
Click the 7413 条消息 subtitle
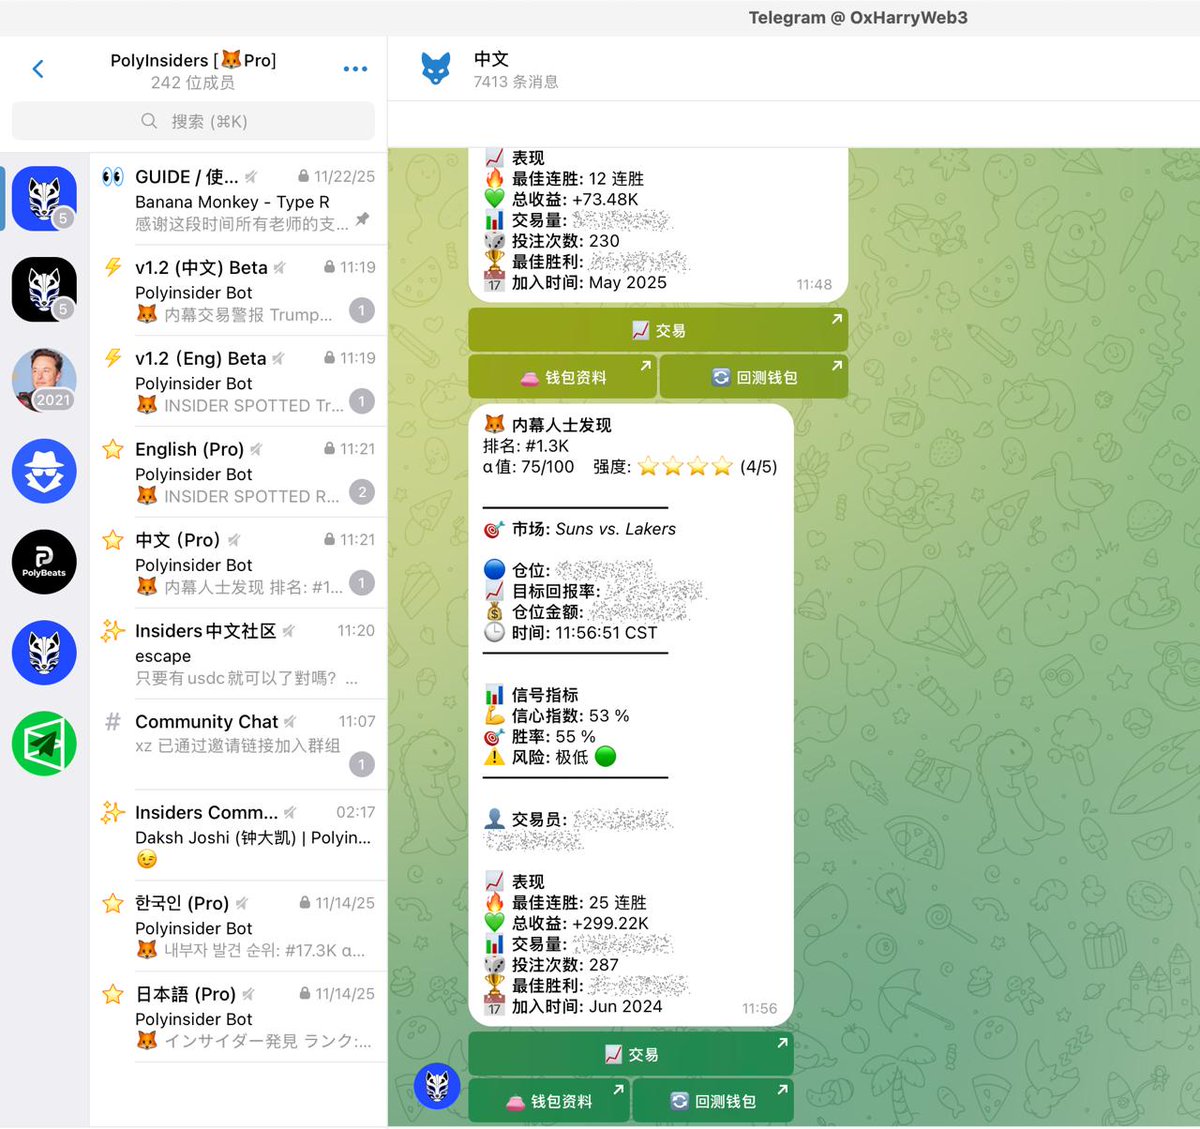pyautogui.click(x=516, y=82)
